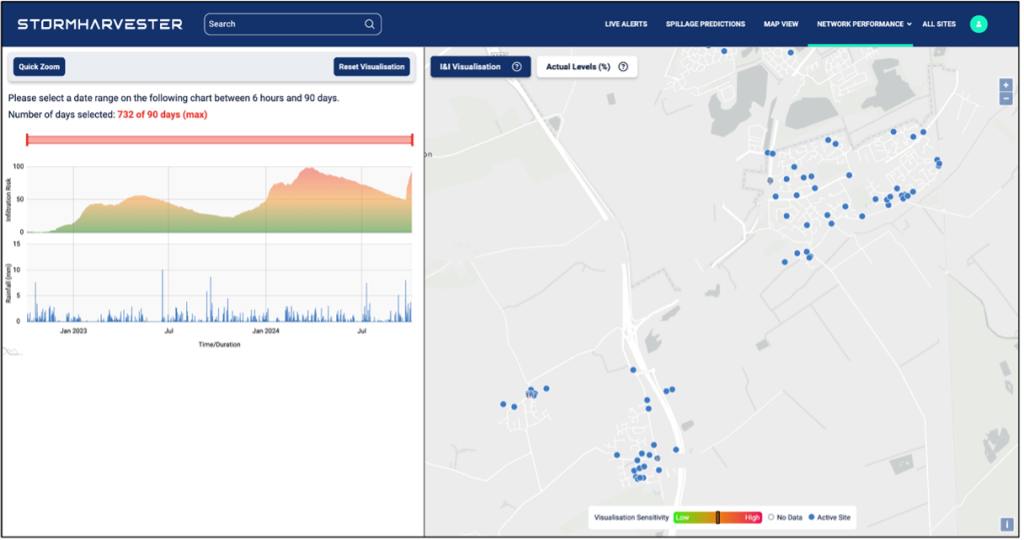Click the StormHarvester logo

pyautogui.click(x=100, y=24)
